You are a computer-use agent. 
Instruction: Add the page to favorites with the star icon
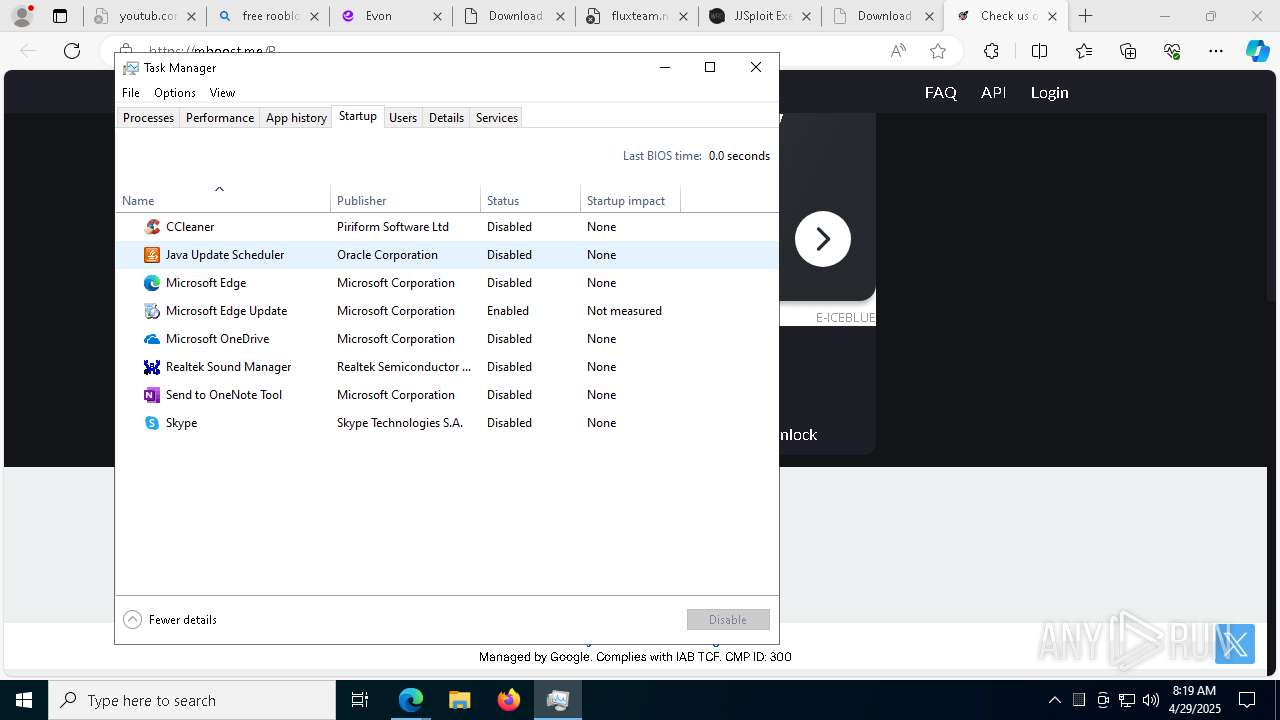(938, 51)
